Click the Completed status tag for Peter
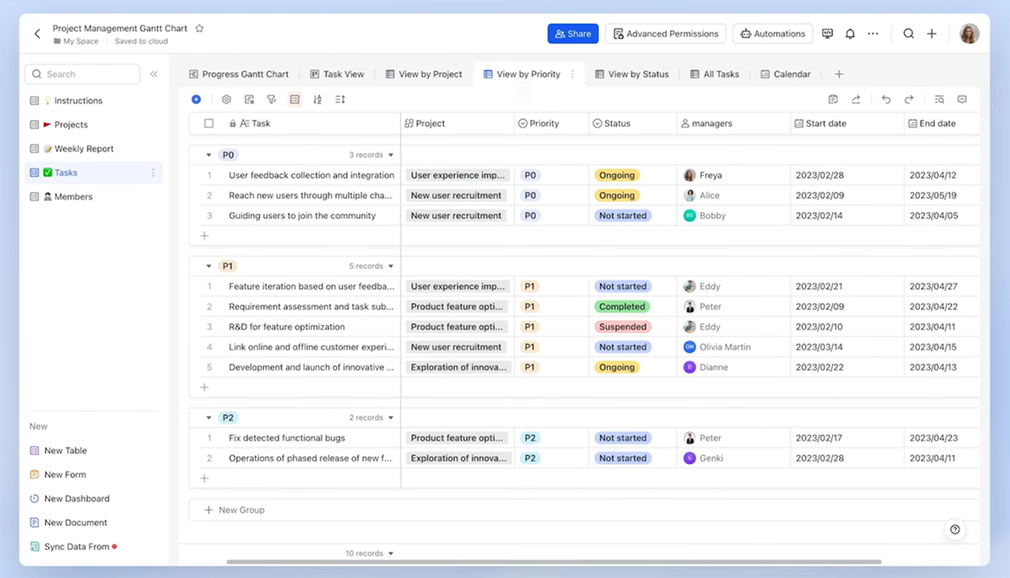 (x=621, y=307)
